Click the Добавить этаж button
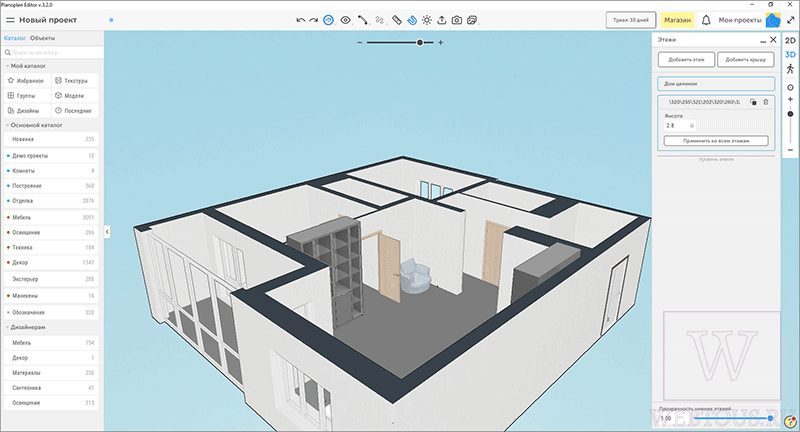800x432 pixels. 686,60
